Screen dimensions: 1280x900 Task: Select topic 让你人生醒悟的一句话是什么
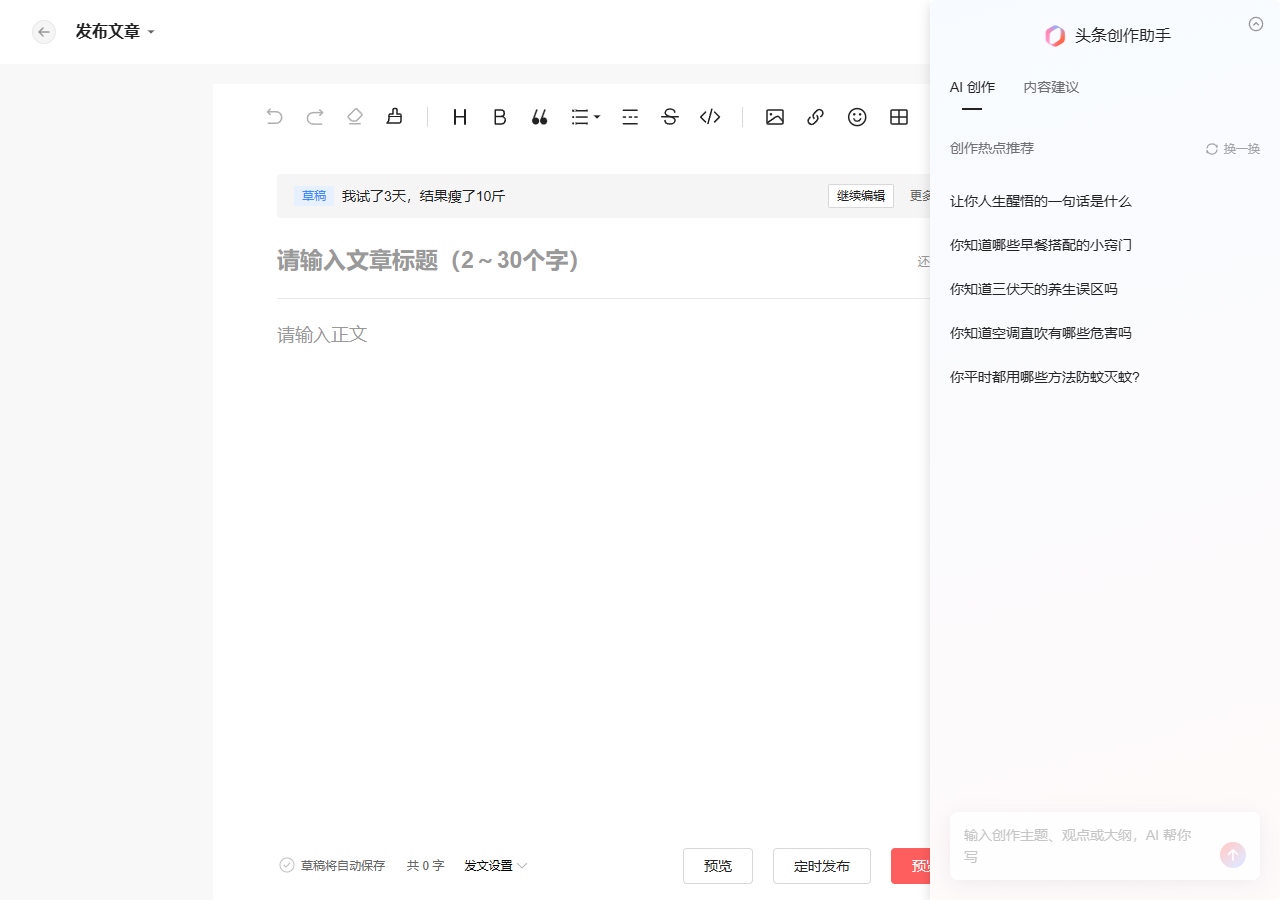[x=1040, y=201]
